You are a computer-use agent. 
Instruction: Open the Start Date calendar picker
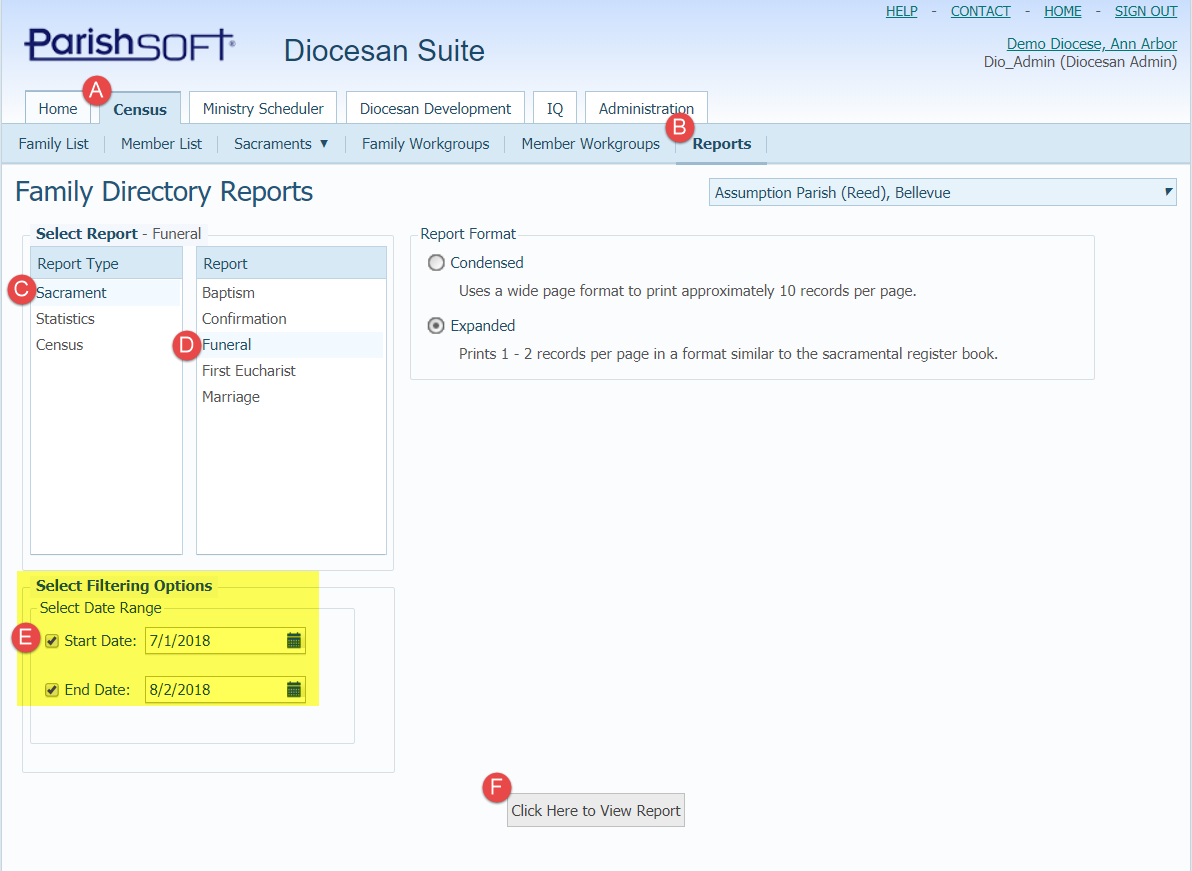click(293, 641)
